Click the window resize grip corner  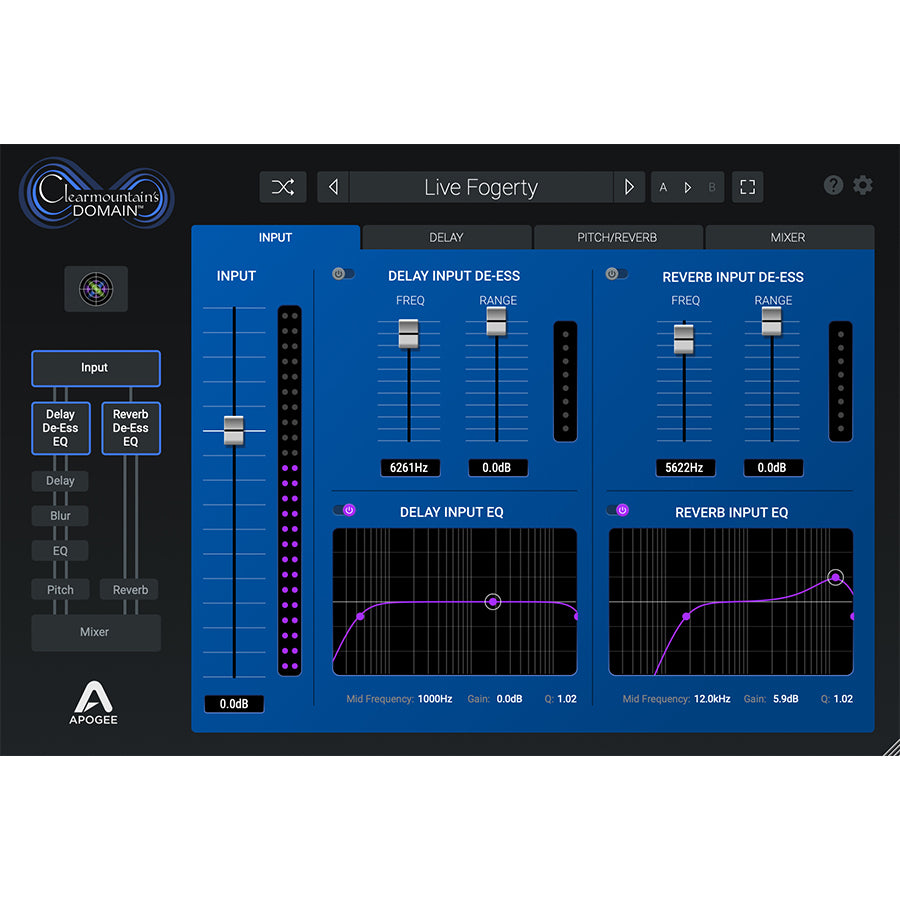click(891, 747)
